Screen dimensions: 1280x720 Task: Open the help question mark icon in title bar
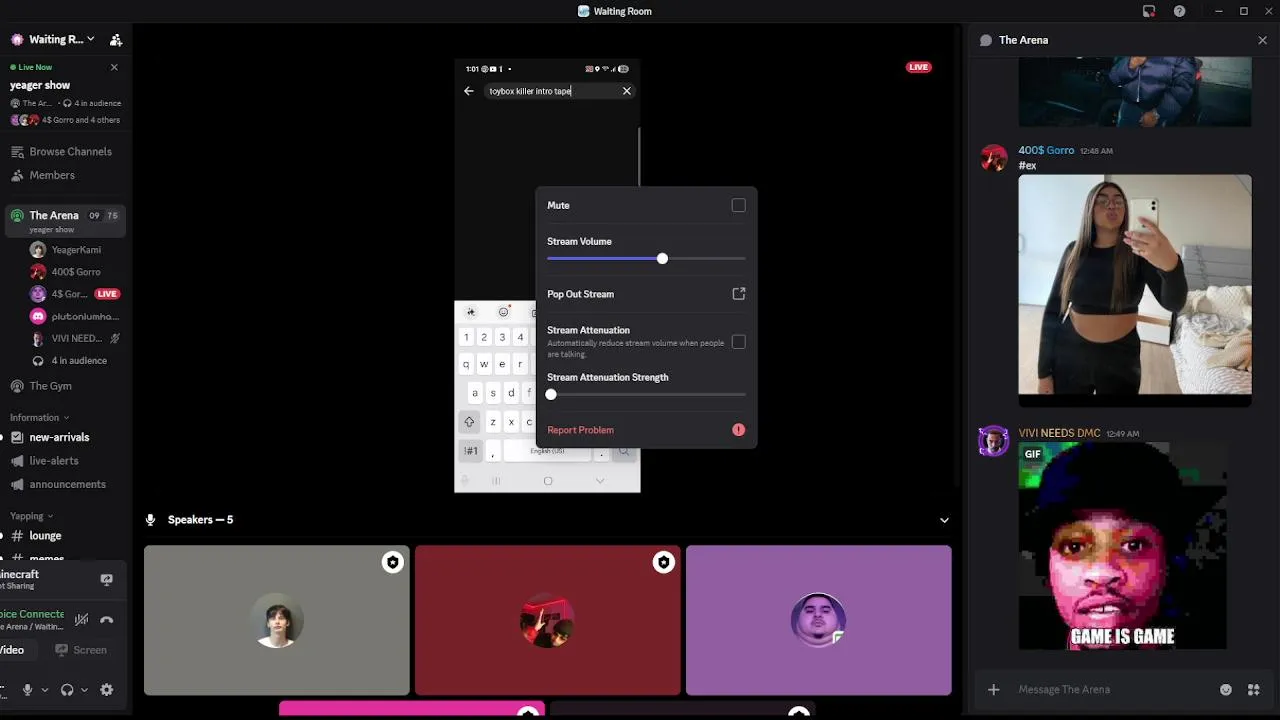click(x=1179, y=11)
